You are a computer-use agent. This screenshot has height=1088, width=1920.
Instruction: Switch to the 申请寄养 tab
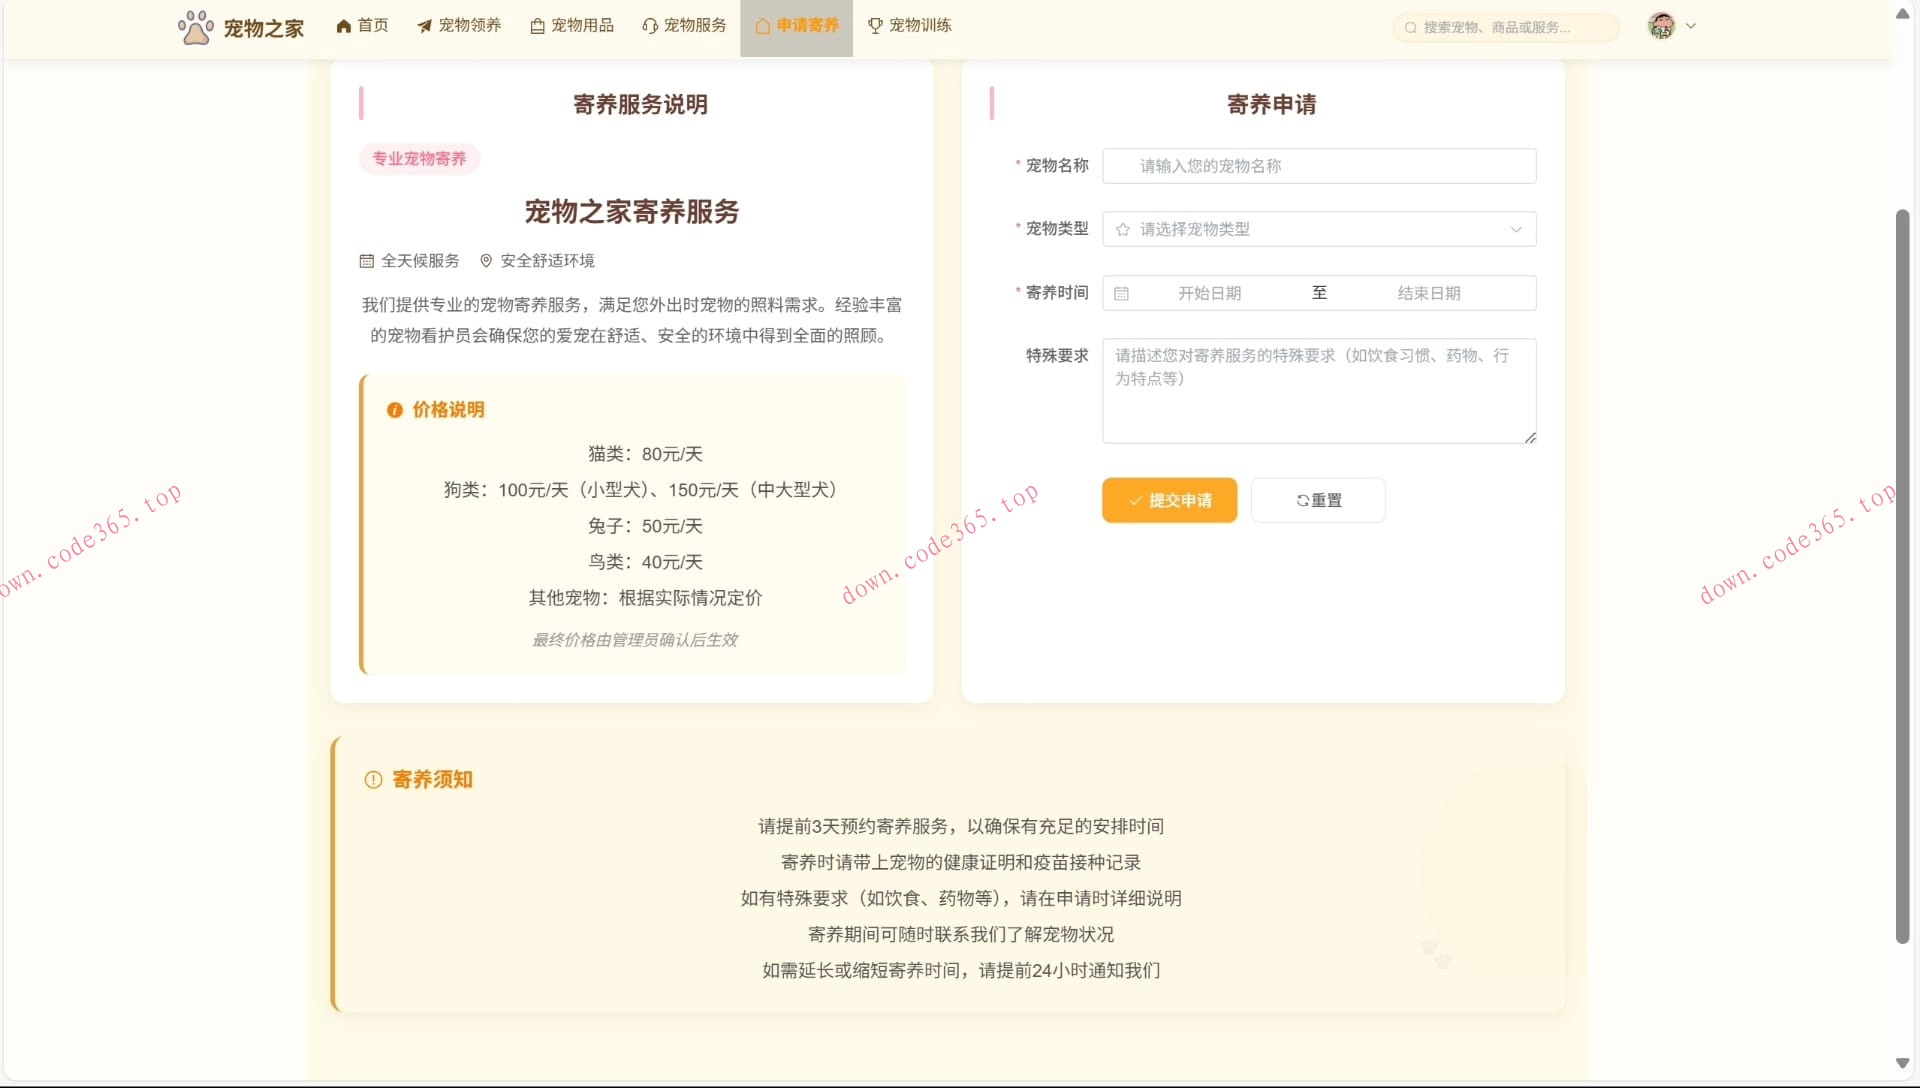pyautogui.click(x=796, y=26)
